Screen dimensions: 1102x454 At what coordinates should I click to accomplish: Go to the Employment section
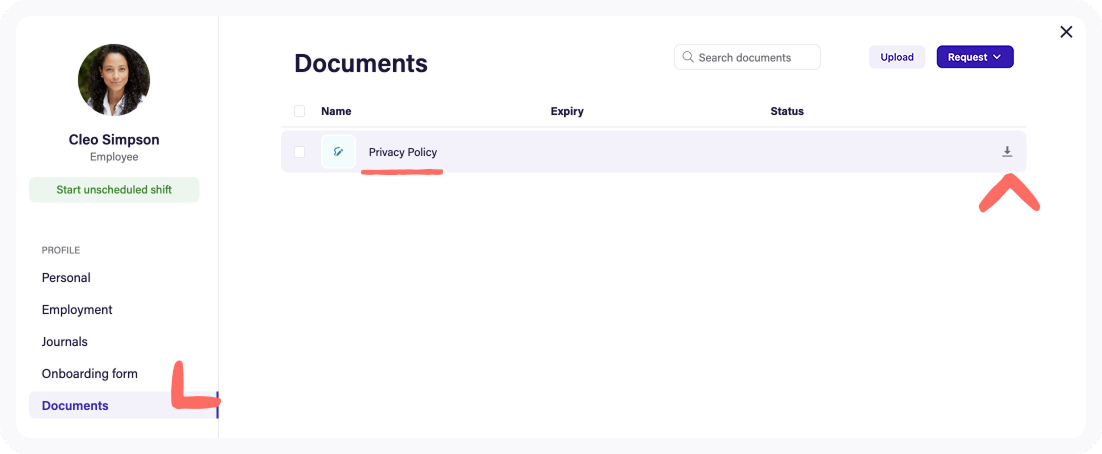tap(77, 310)
